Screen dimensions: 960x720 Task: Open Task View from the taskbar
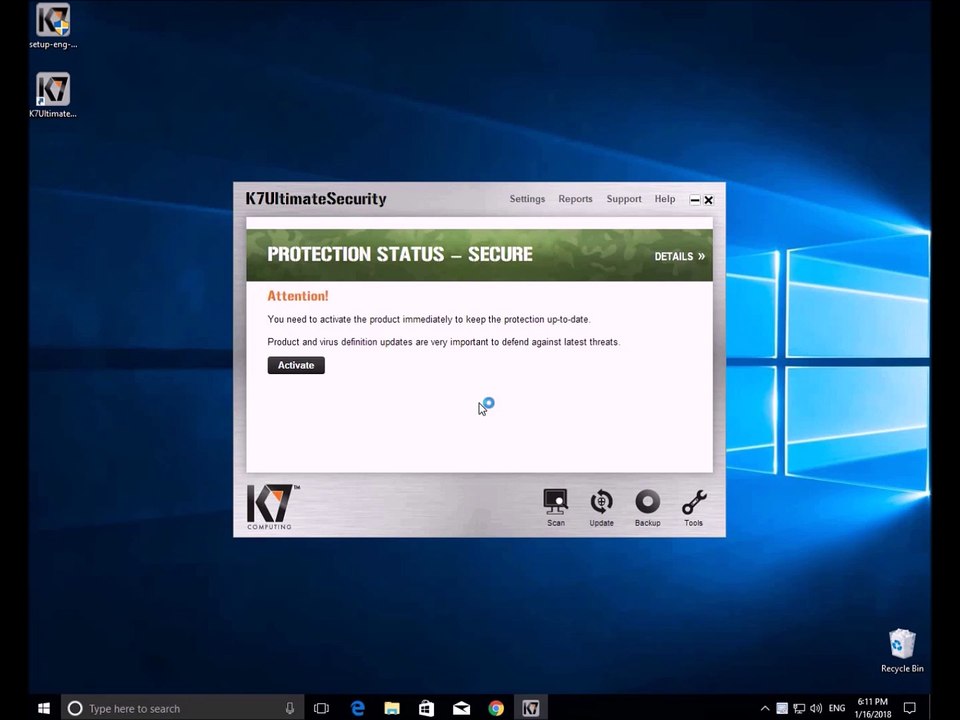point(321,708)
